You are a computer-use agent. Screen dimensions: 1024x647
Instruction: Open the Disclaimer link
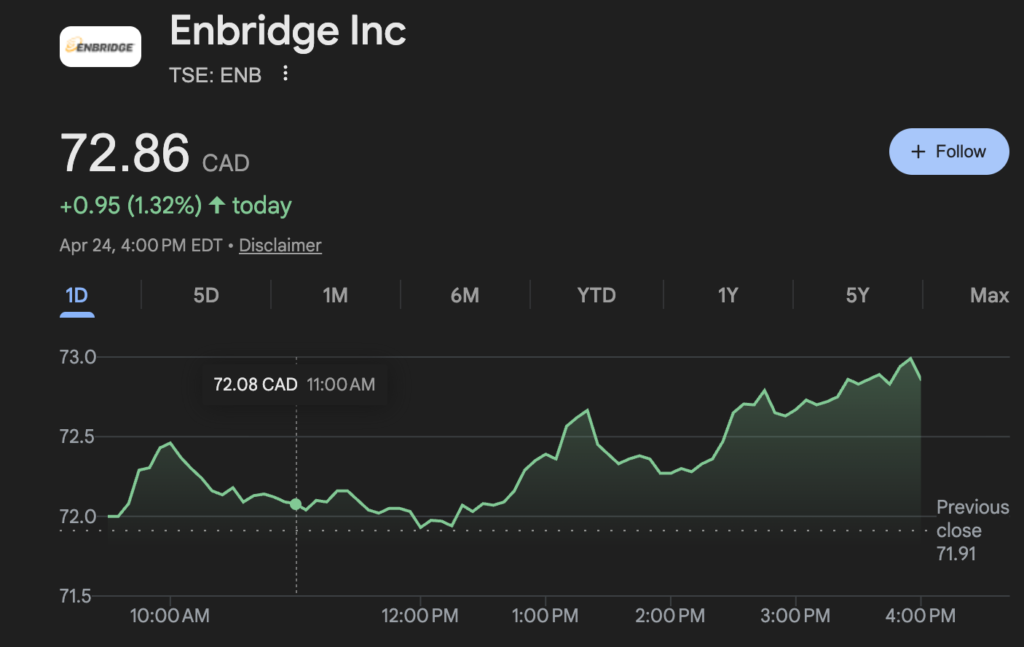point(280,245)
